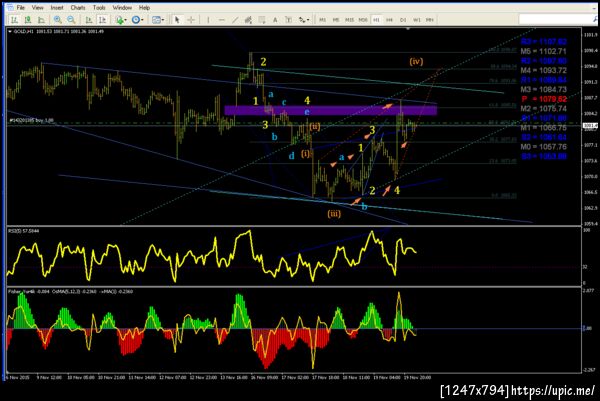
Task: Click the 'M1 = 1066.75' pivot label
Action: pyautogui.click(x=543, y=128)
